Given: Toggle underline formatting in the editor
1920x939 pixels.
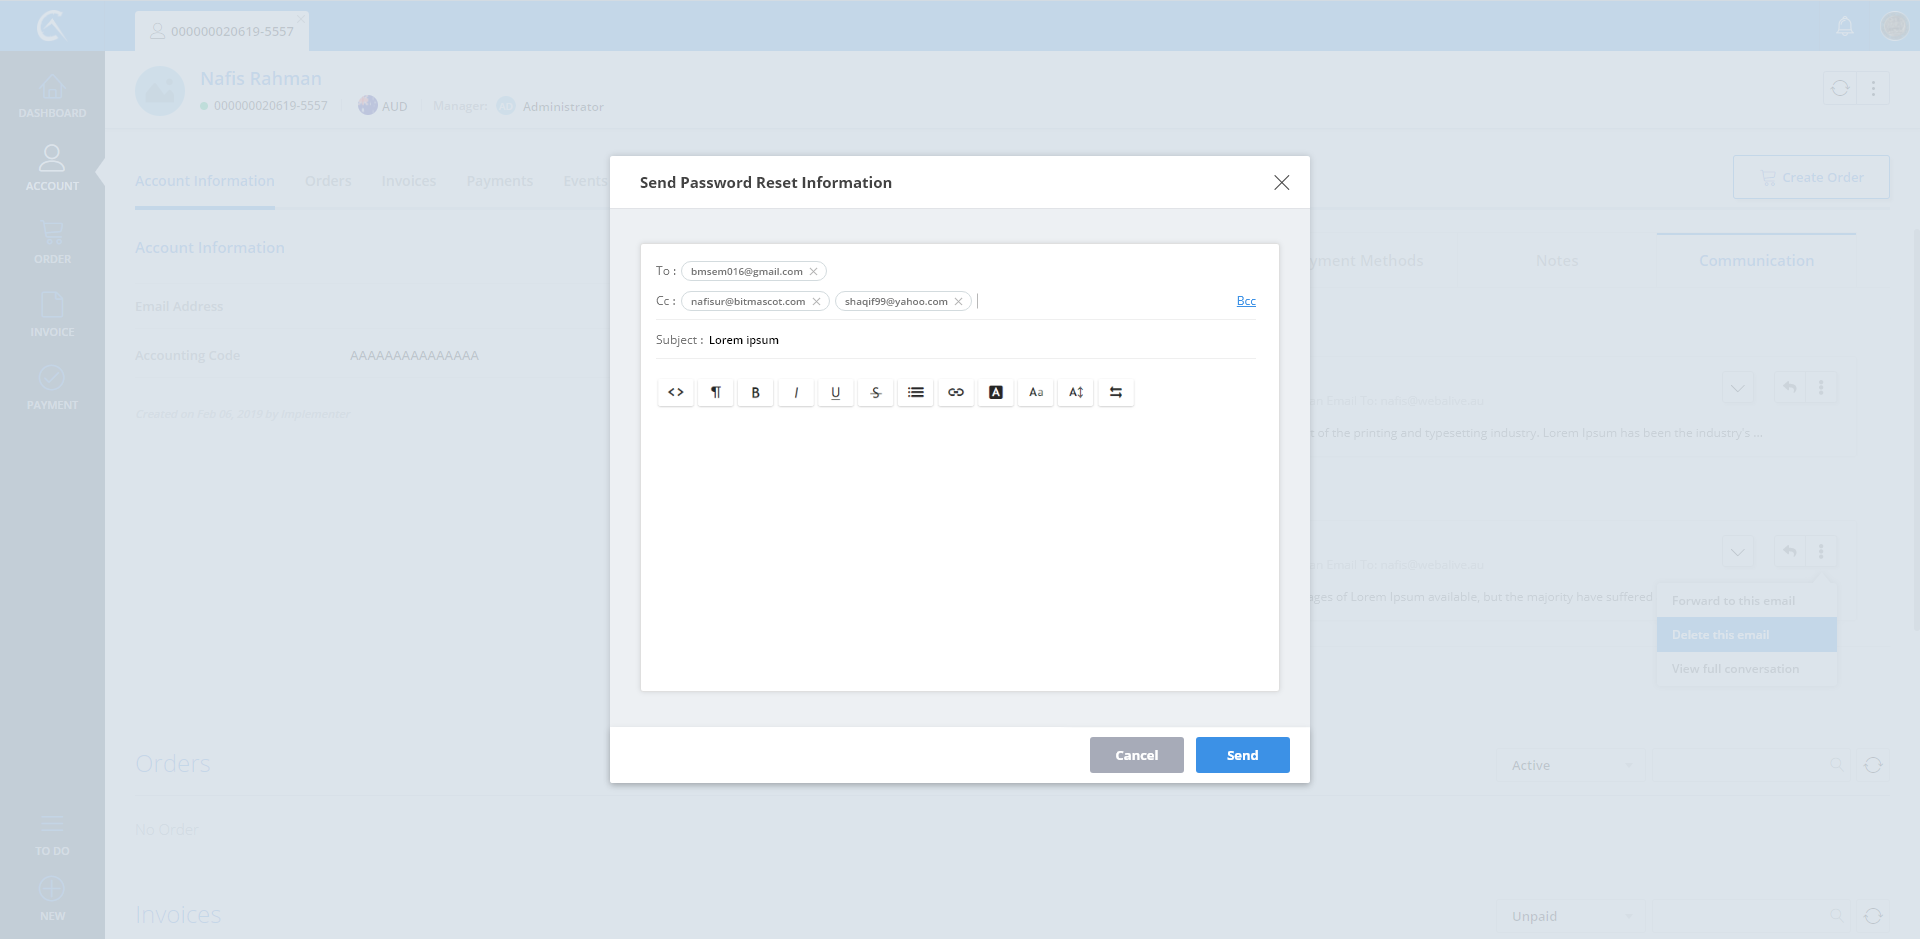Looking at the screenshot, I should point(836,392).
